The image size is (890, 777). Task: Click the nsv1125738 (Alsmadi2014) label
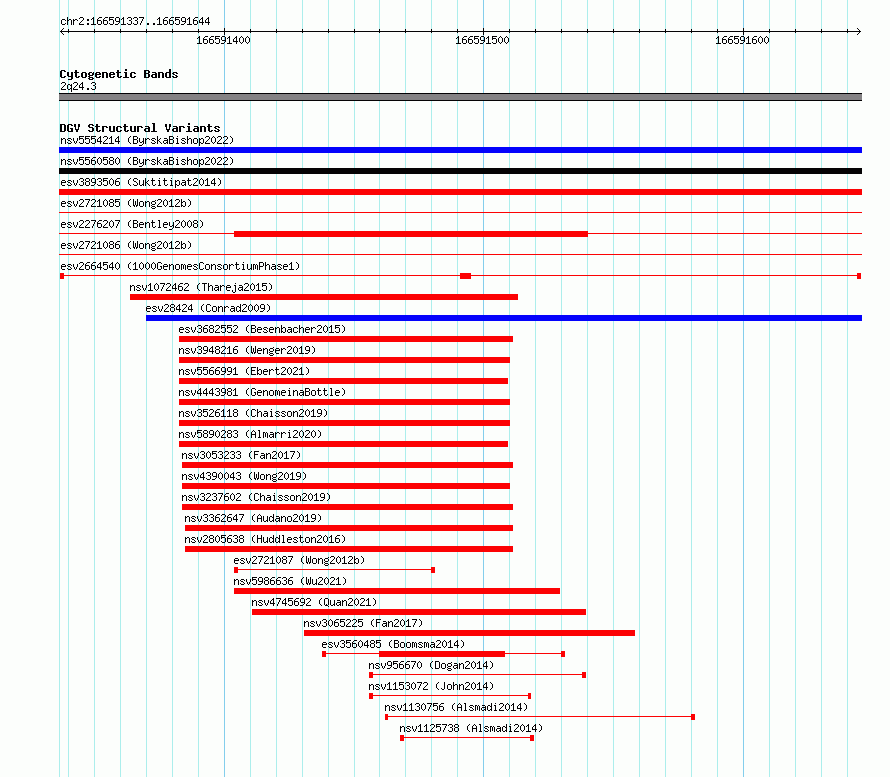[x=471, y=728]
